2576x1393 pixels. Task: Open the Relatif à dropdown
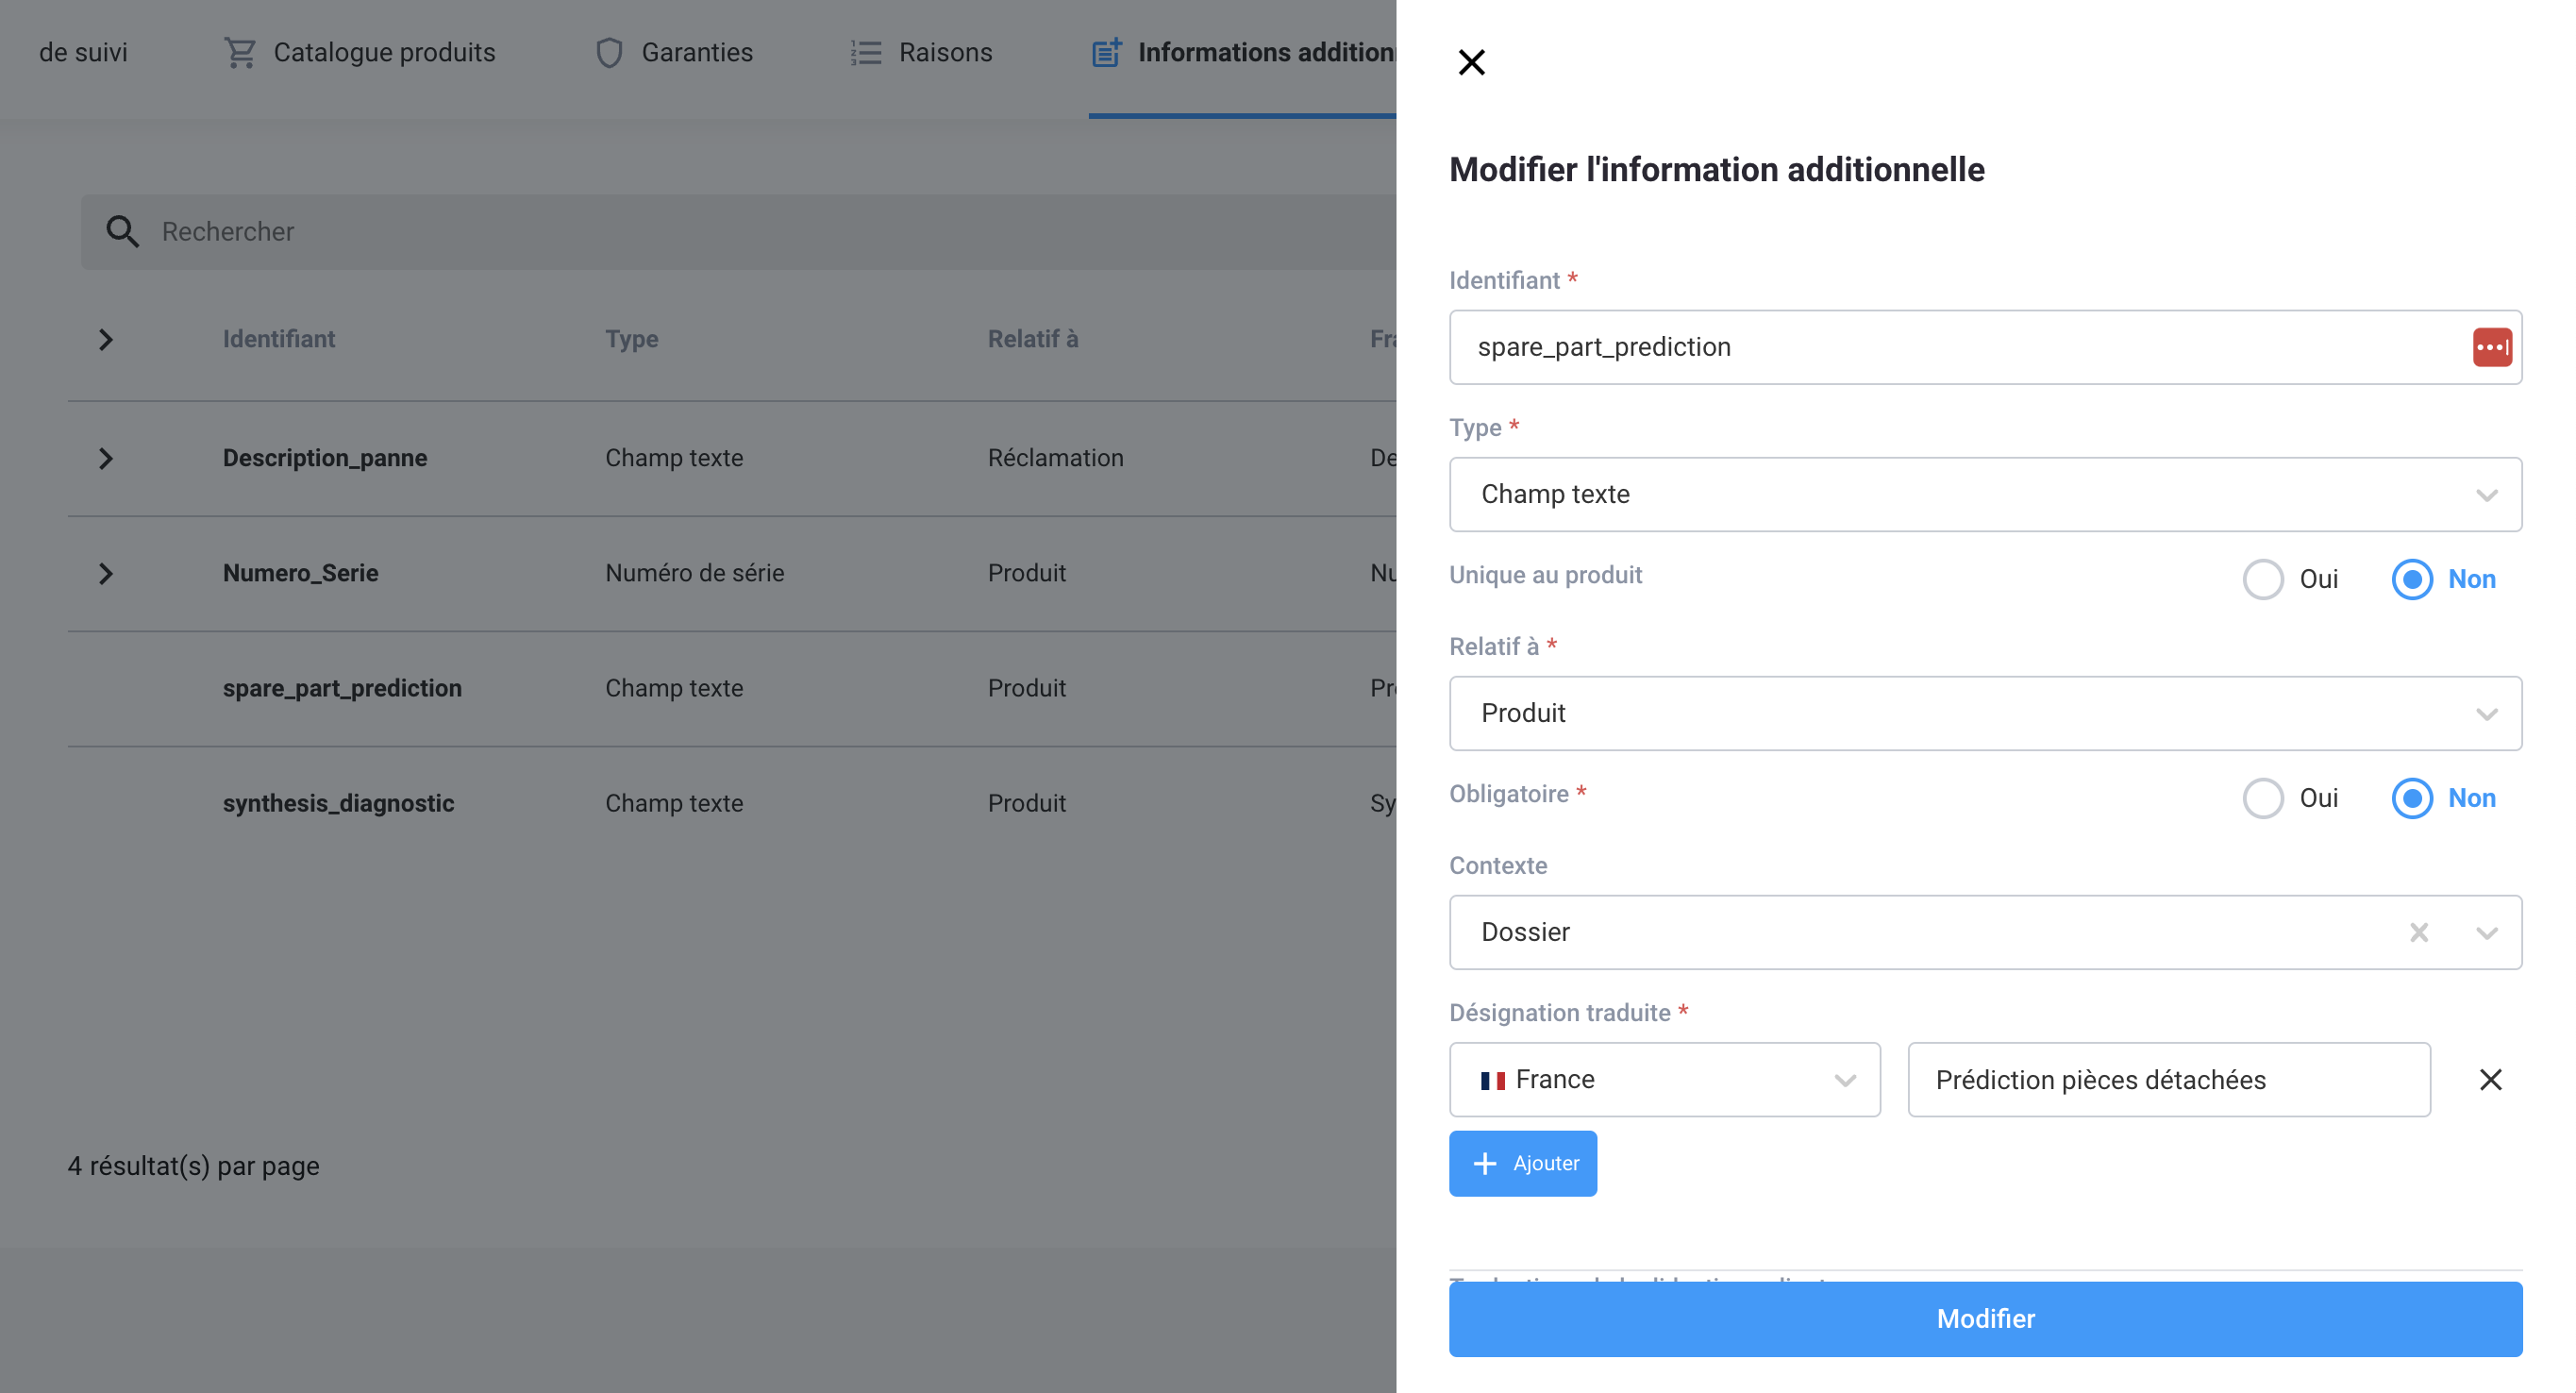tap(1984, 713)
